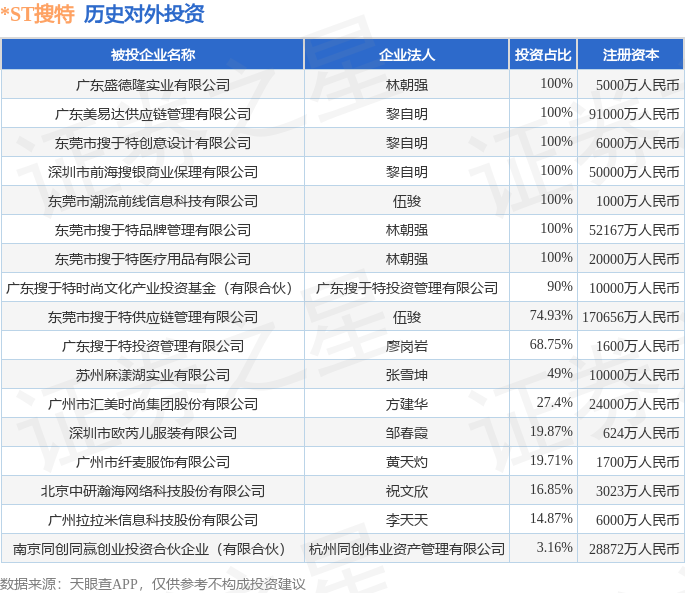Screen dimensions: 685x593
Task: Click registered capital 3023万人民币
Action: pyautogui.click(x=637, y=491)
